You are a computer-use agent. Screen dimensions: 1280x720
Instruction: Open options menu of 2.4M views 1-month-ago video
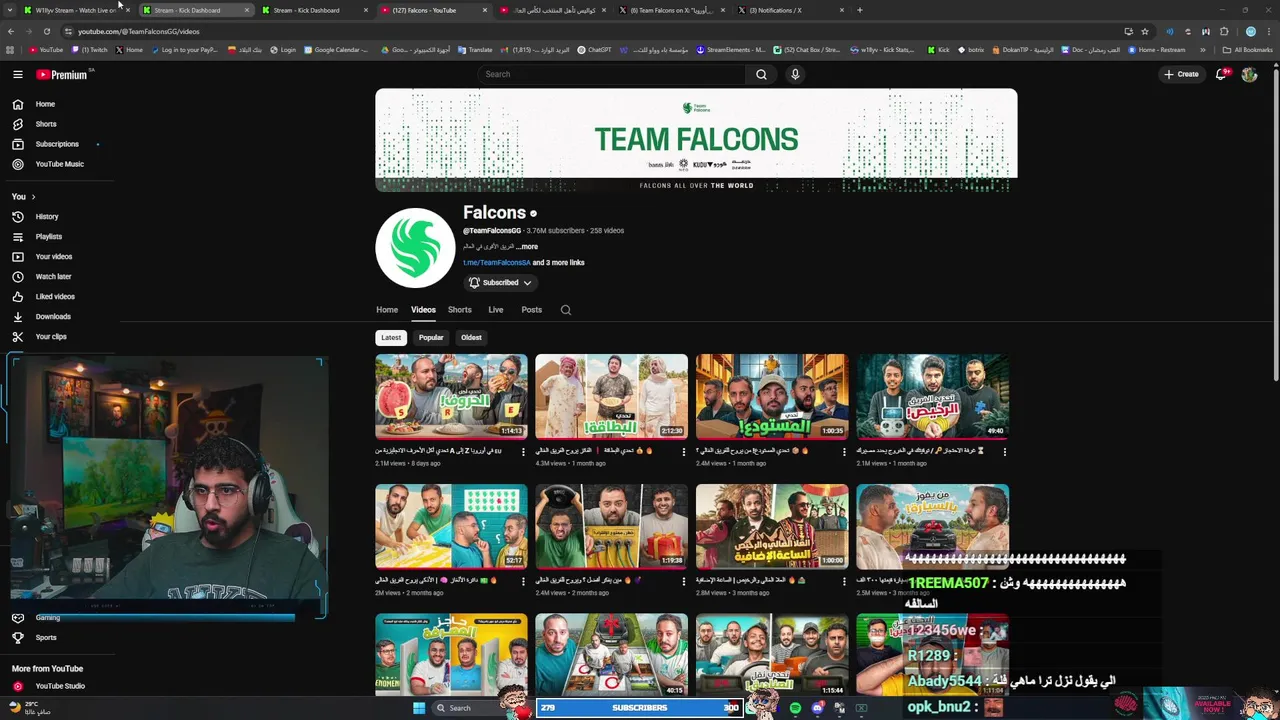(844, 452)
